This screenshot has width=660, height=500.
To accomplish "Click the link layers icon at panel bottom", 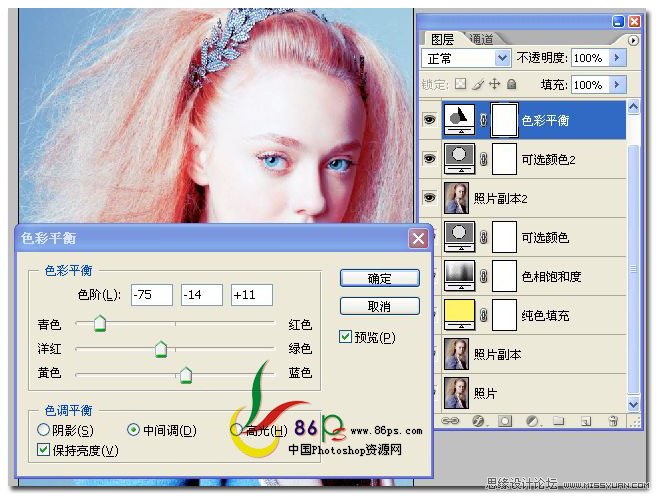I will (450, 420).
